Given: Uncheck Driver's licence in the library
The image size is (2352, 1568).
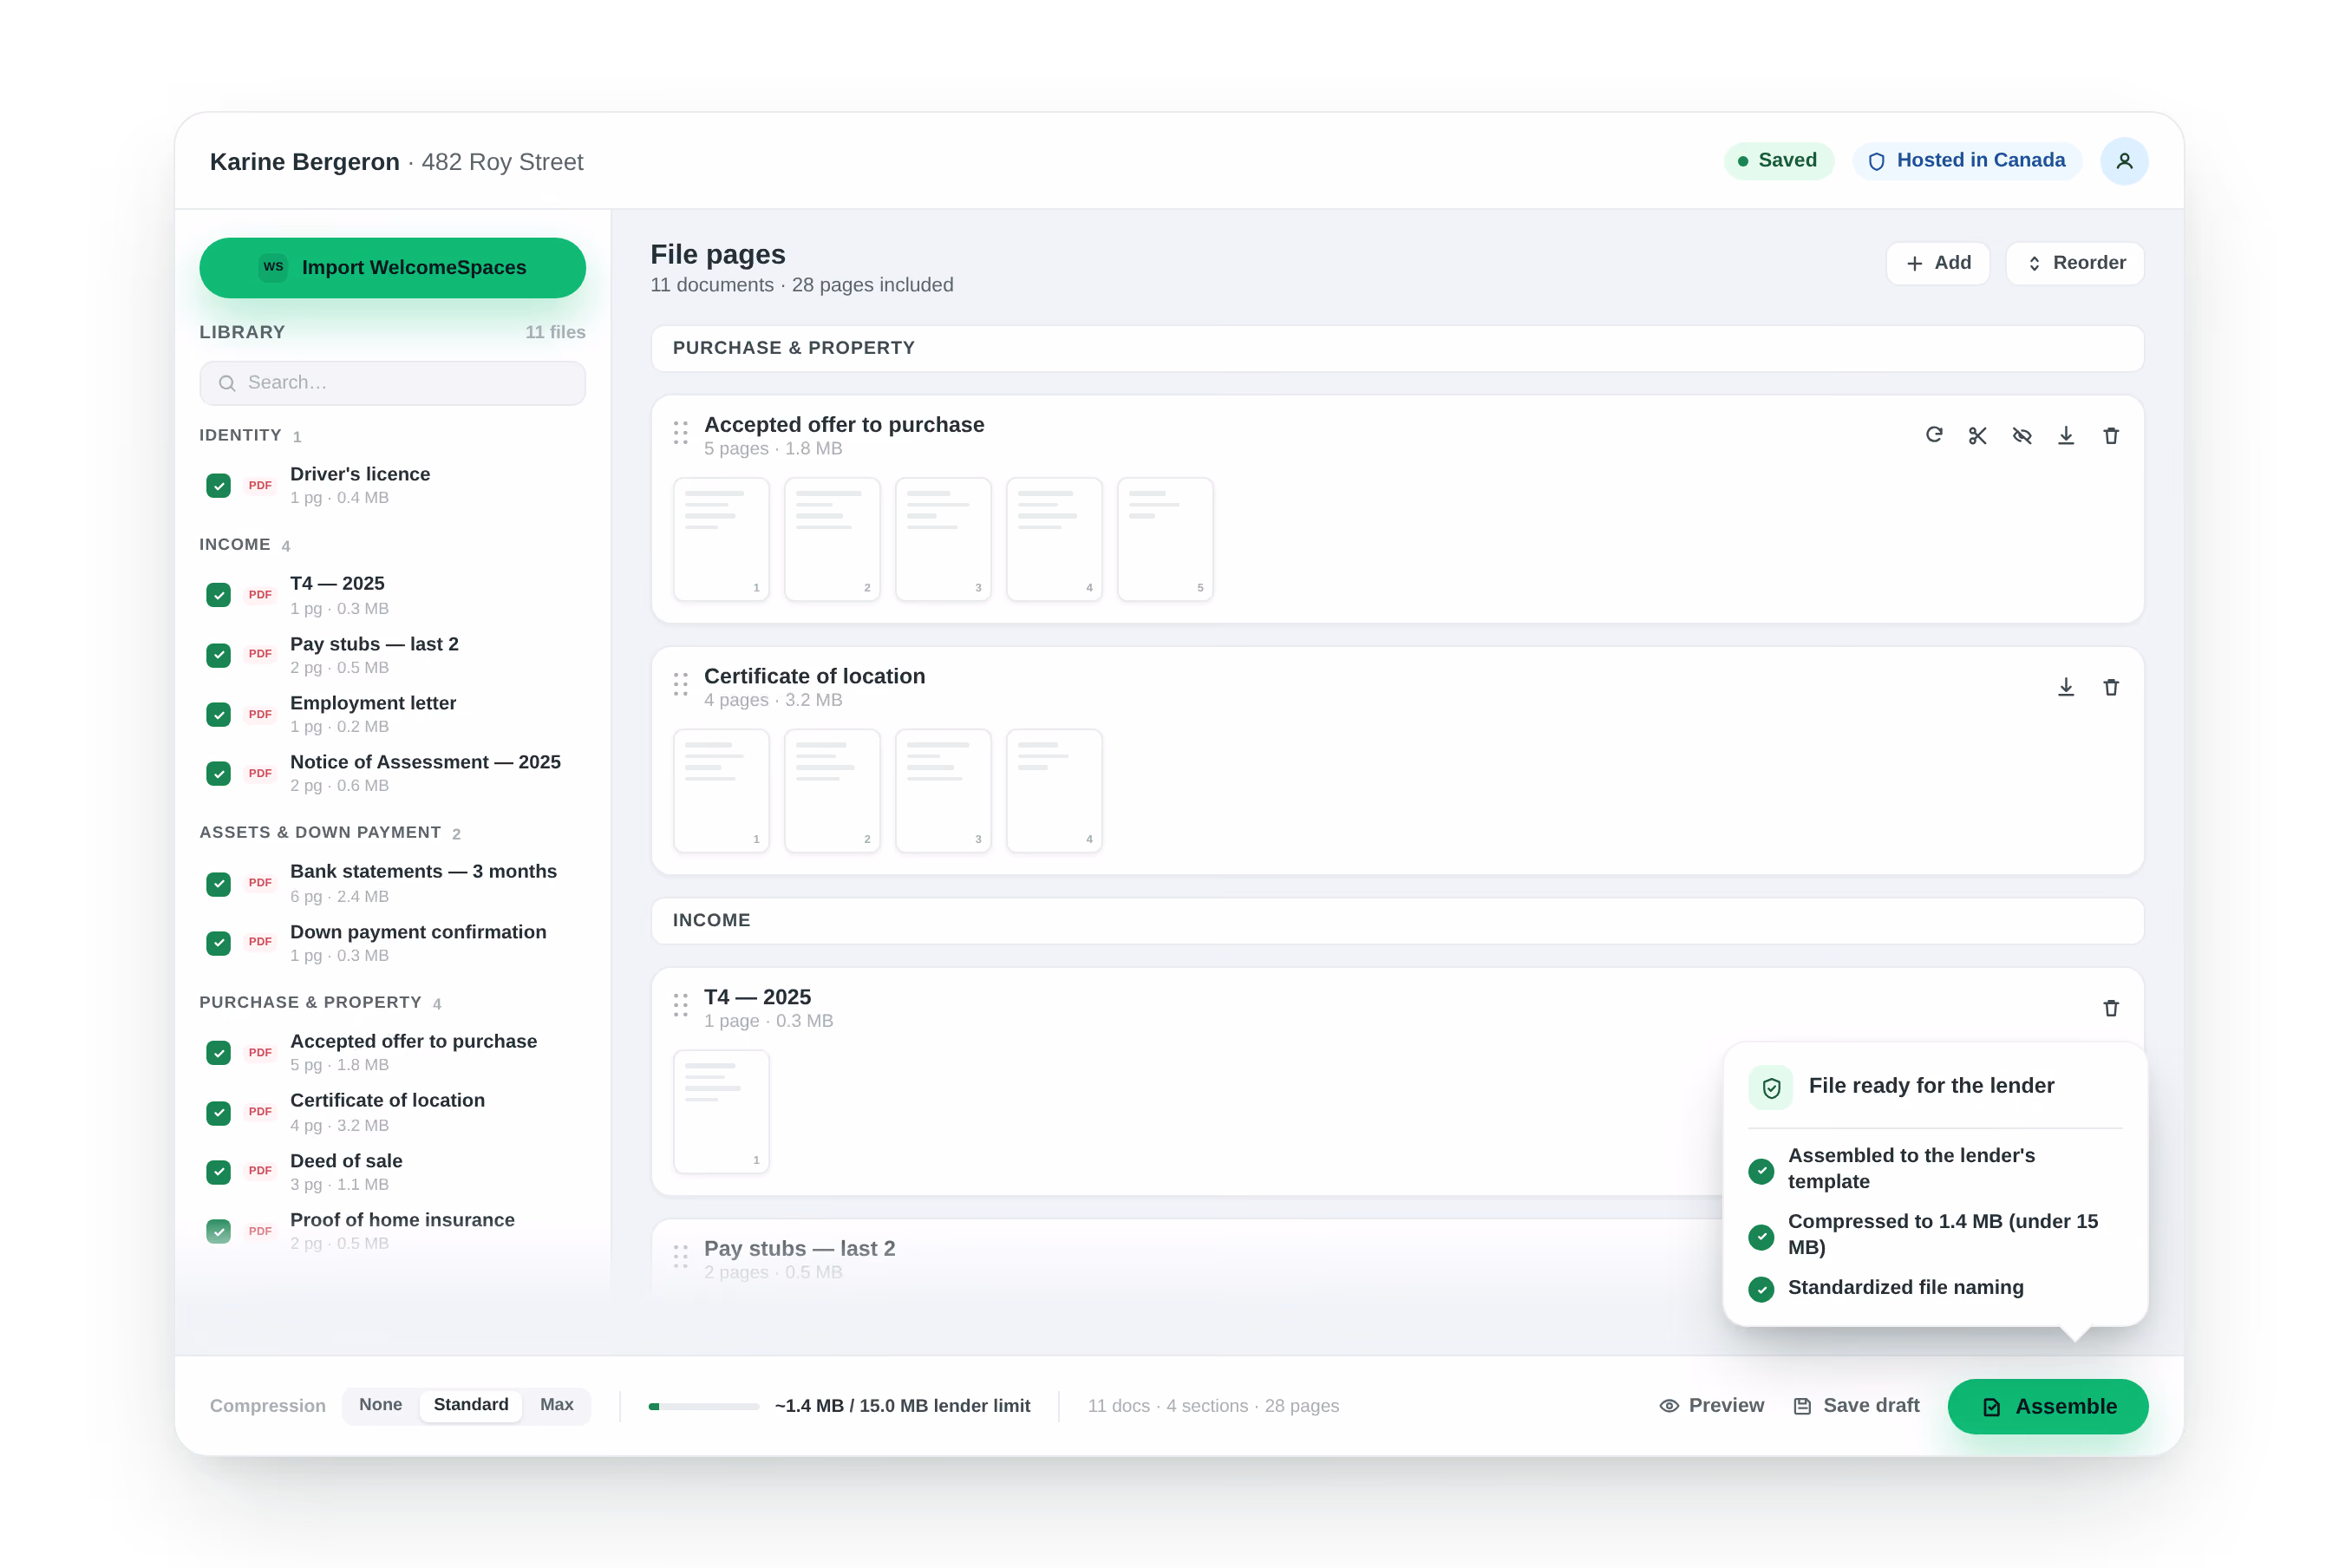Looking at the screenshot, I should tap(218, 486).
